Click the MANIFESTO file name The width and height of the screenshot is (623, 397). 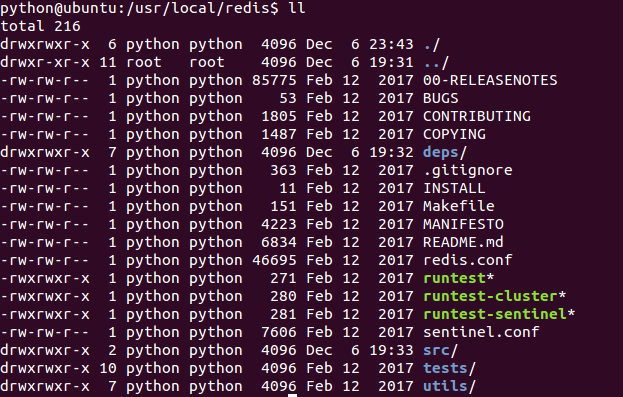(x=463, y=224)
